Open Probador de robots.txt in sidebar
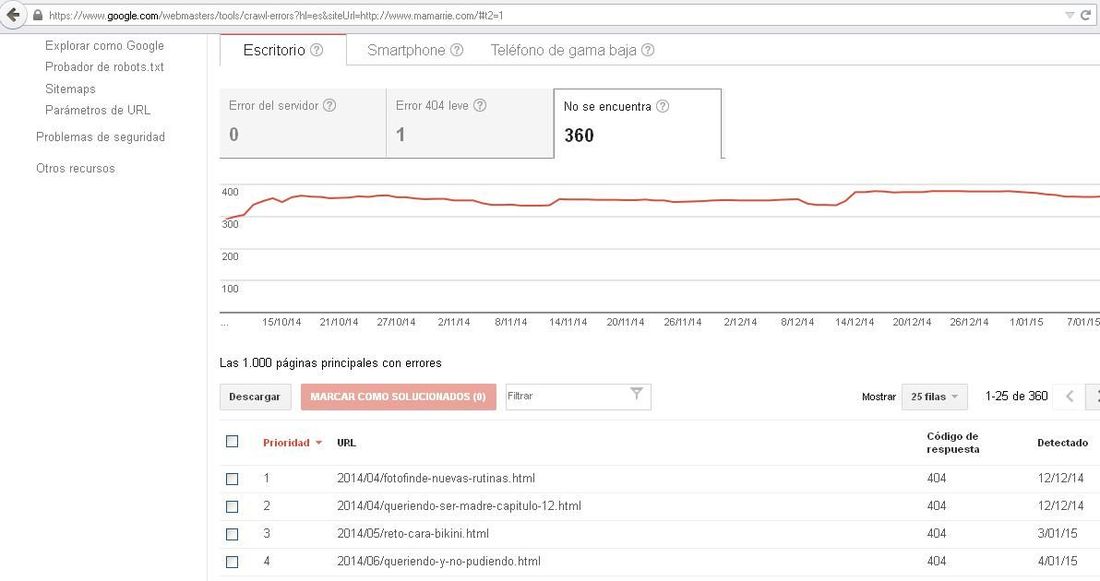1100x581 pixels. pos(105,67)
